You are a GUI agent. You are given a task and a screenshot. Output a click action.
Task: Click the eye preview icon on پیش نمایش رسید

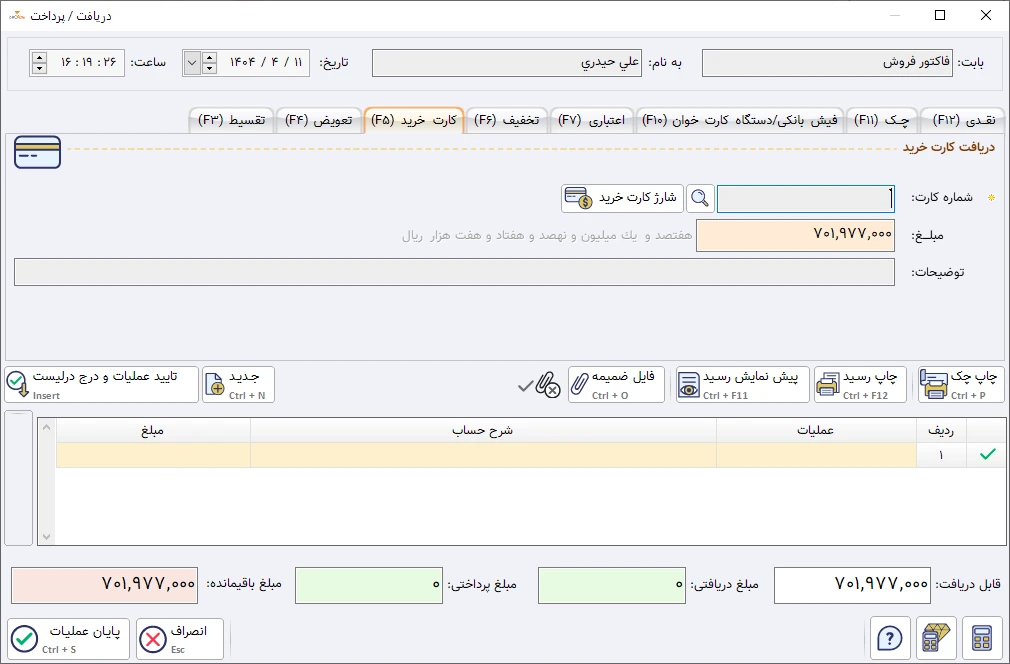point(688,384)
